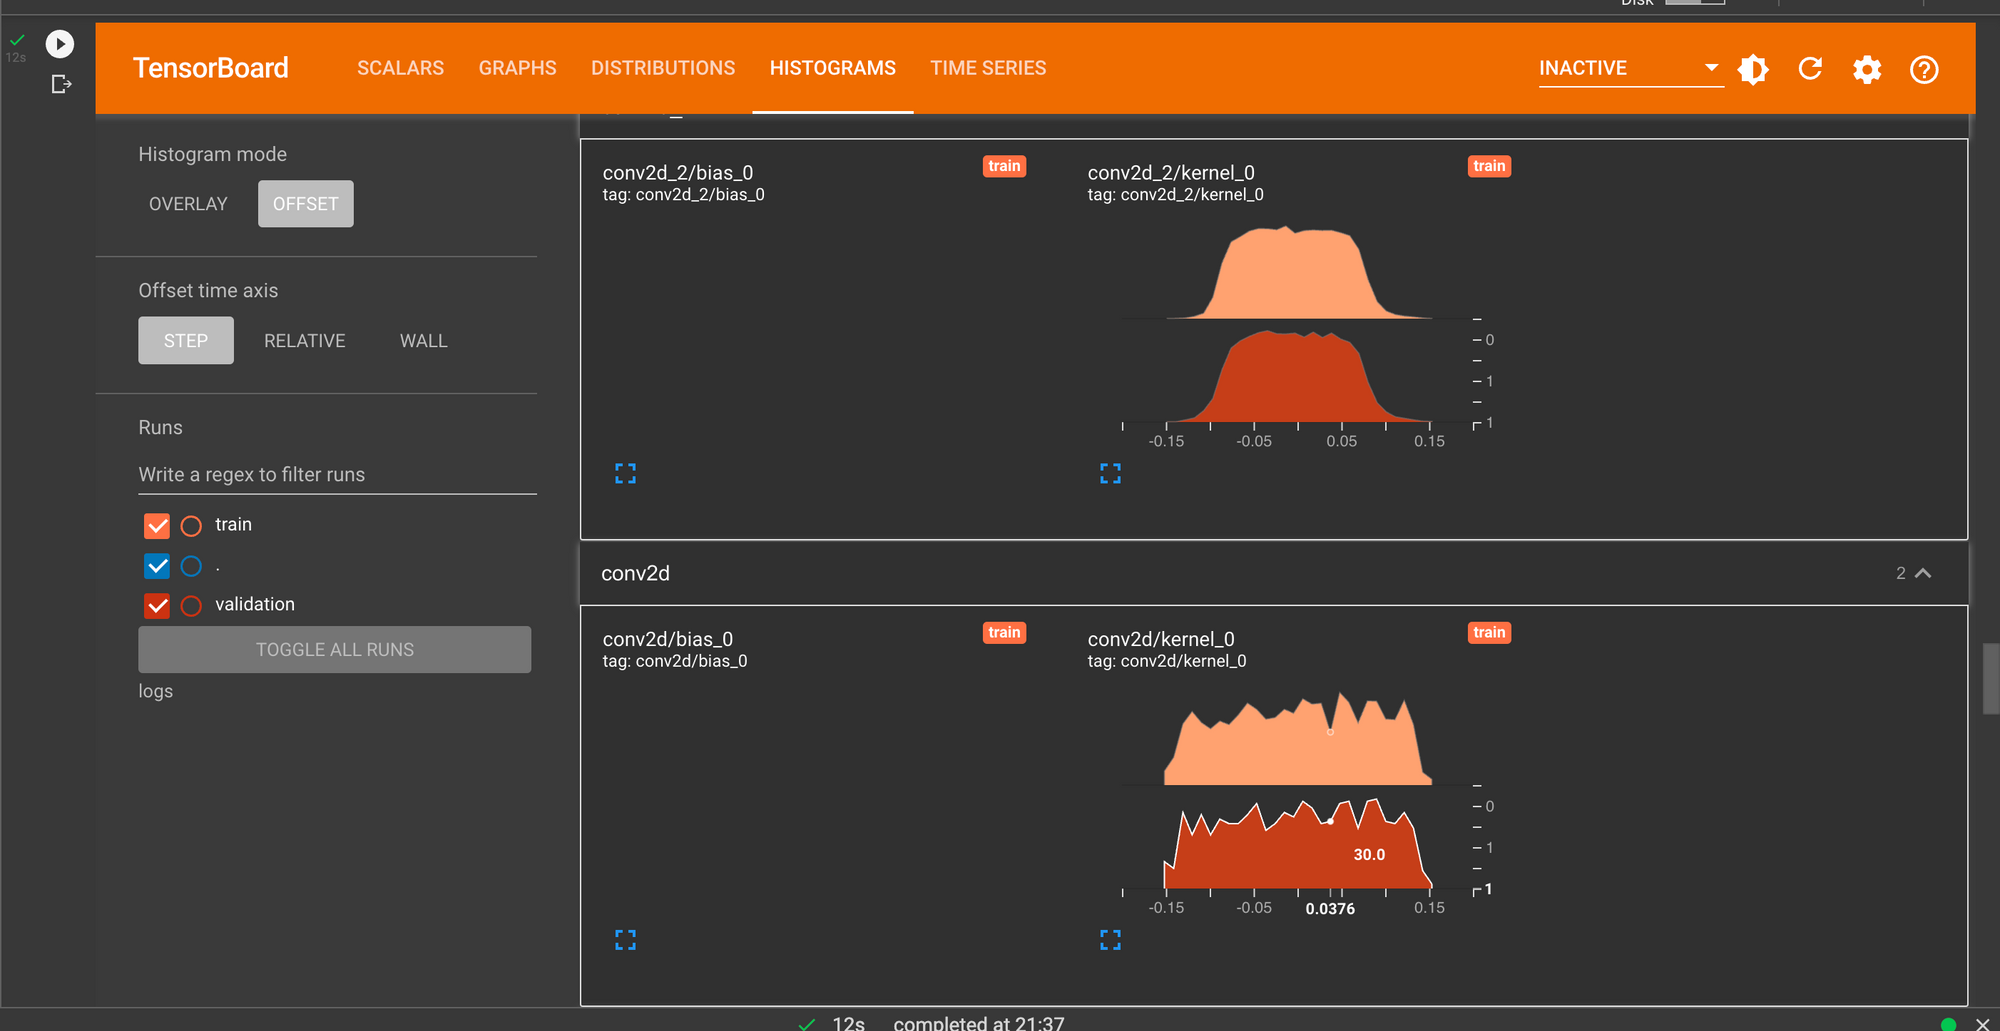Close the output status bar with X

(x=1982, y=1023)
